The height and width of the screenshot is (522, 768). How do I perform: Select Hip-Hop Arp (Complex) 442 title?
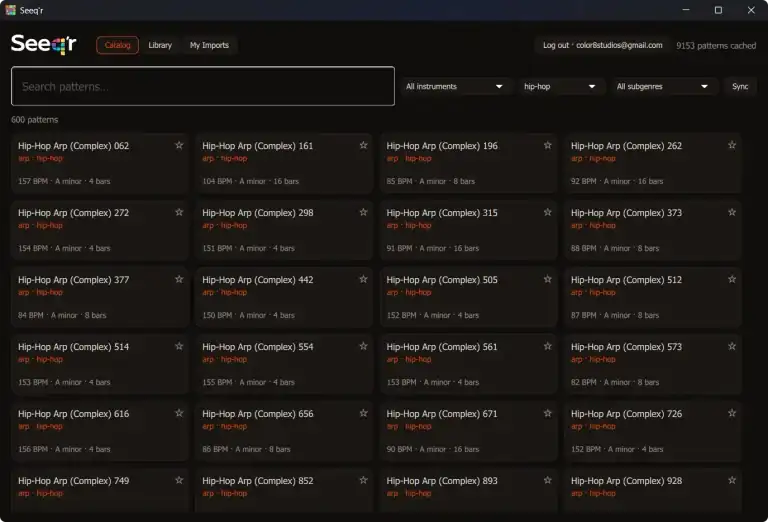pos(258,280)
